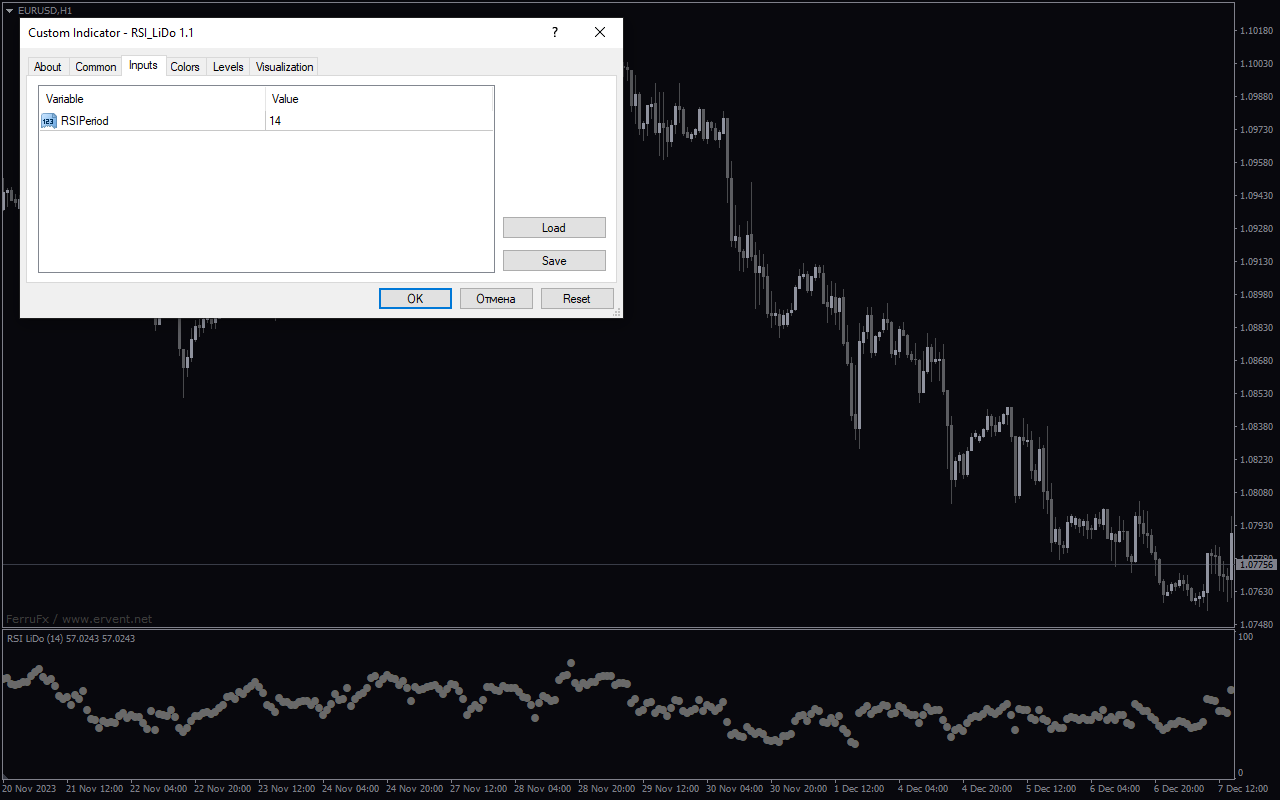The height and width of the screenshot is (800, 1280).
Task: Open the Visualization tab
Action: 284,67
